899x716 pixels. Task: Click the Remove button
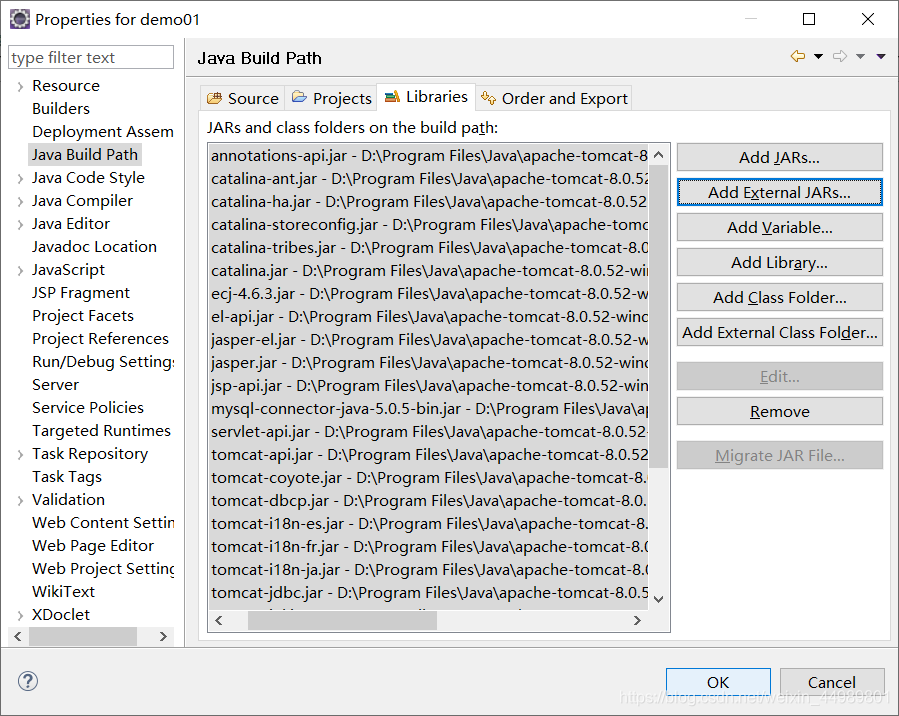tap(779, 412)
